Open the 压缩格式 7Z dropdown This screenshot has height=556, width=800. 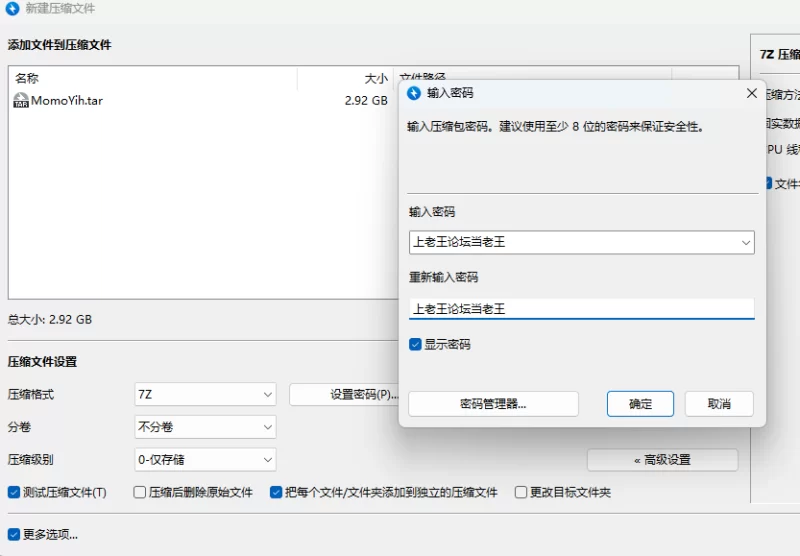pyautogui.click(x=206, y=394)
